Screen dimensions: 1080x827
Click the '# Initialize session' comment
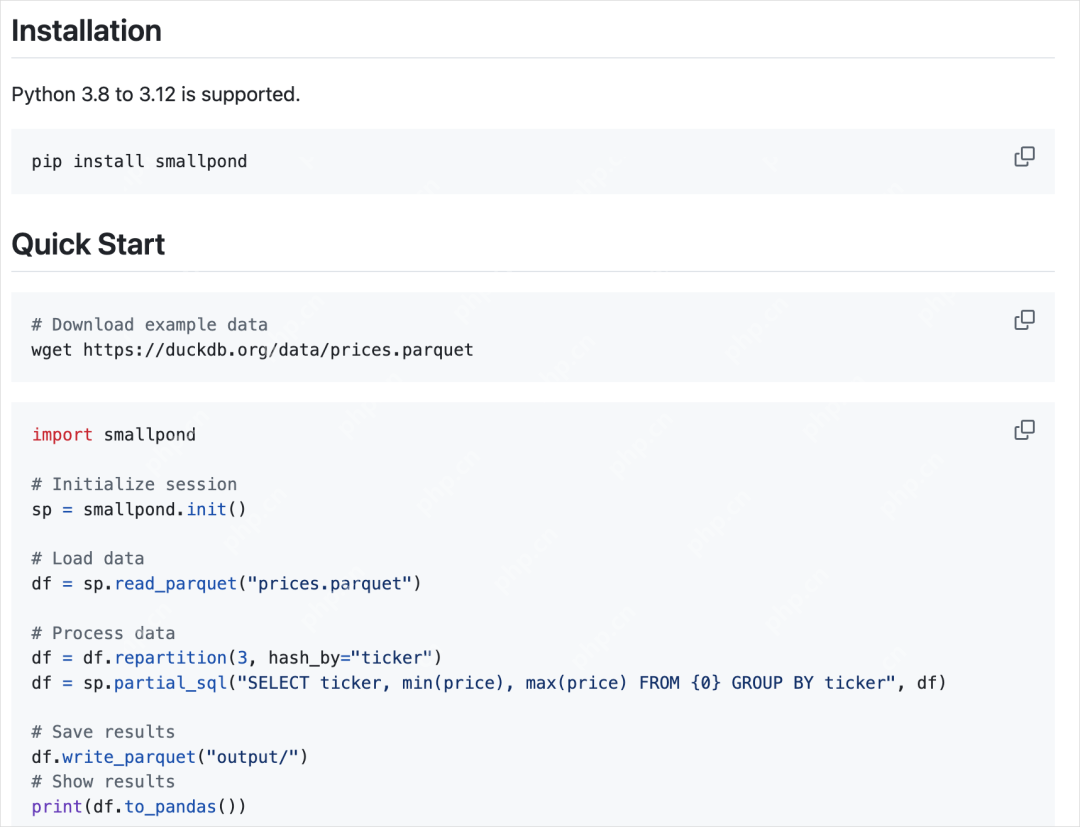click(134, 484)
